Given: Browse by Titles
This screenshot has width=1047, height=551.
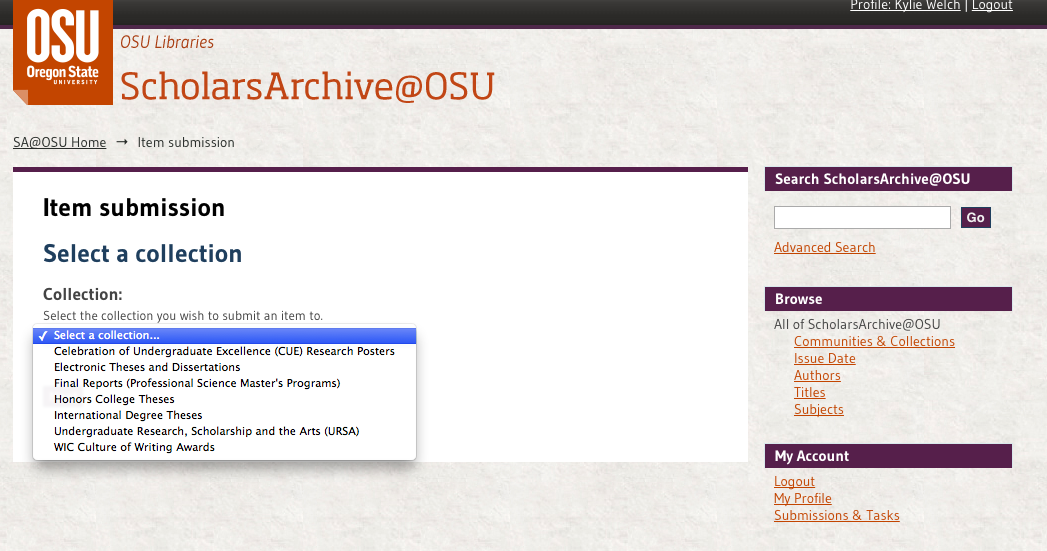Looking at the screenshot, I should [x=809, y=393].
